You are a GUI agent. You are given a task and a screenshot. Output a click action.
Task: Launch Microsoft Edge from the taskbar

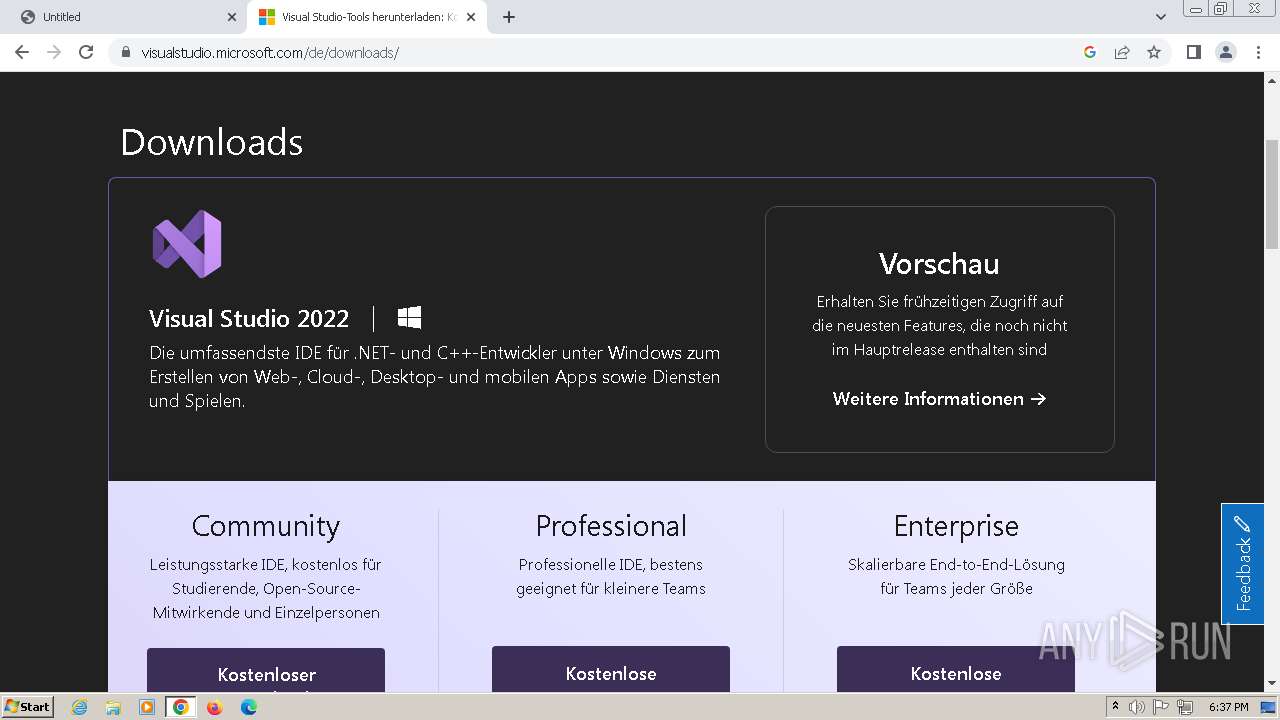(x=249, y=707)
